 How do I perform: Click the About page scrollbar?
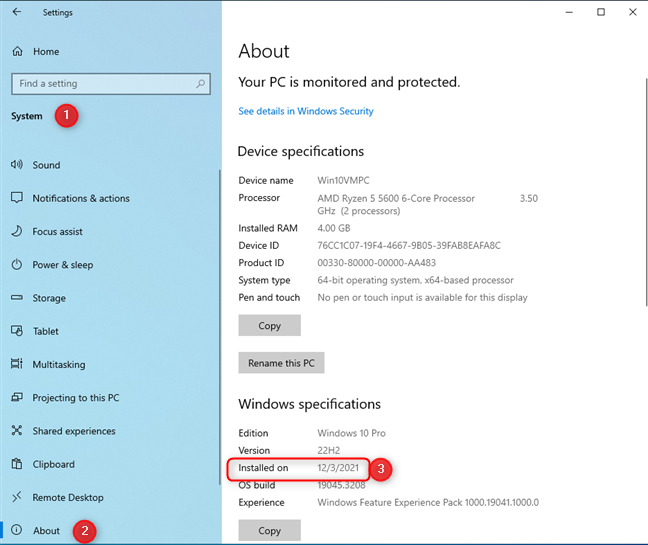[x=646, y=192]
